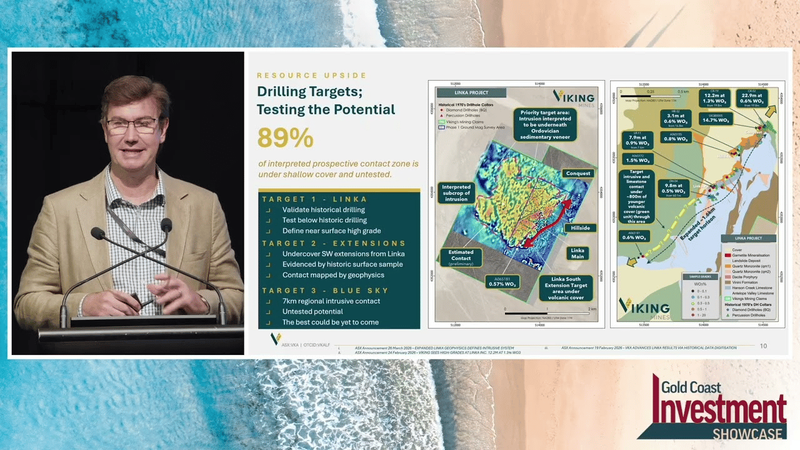Click the 0.6% WO3 callout near south-west arrow
Image resolution: width=800 pixels, height=450 pixels.
coord(635,236)
